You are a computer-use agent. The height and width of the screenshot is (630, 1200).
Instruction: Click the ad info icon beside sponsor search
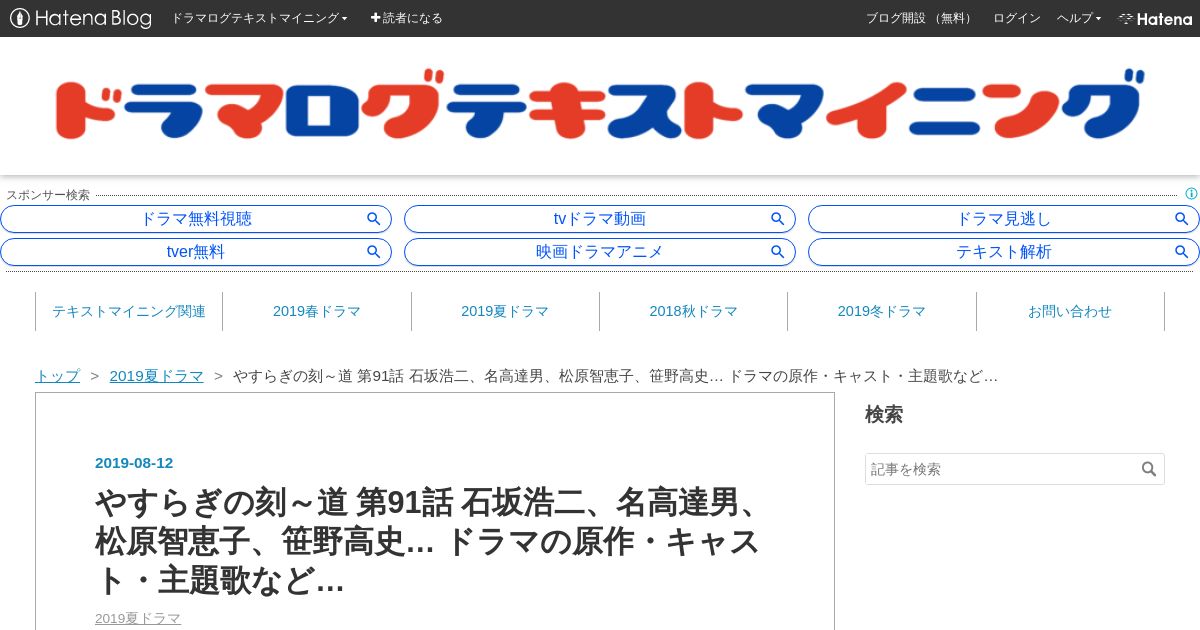coord(1191,194)
